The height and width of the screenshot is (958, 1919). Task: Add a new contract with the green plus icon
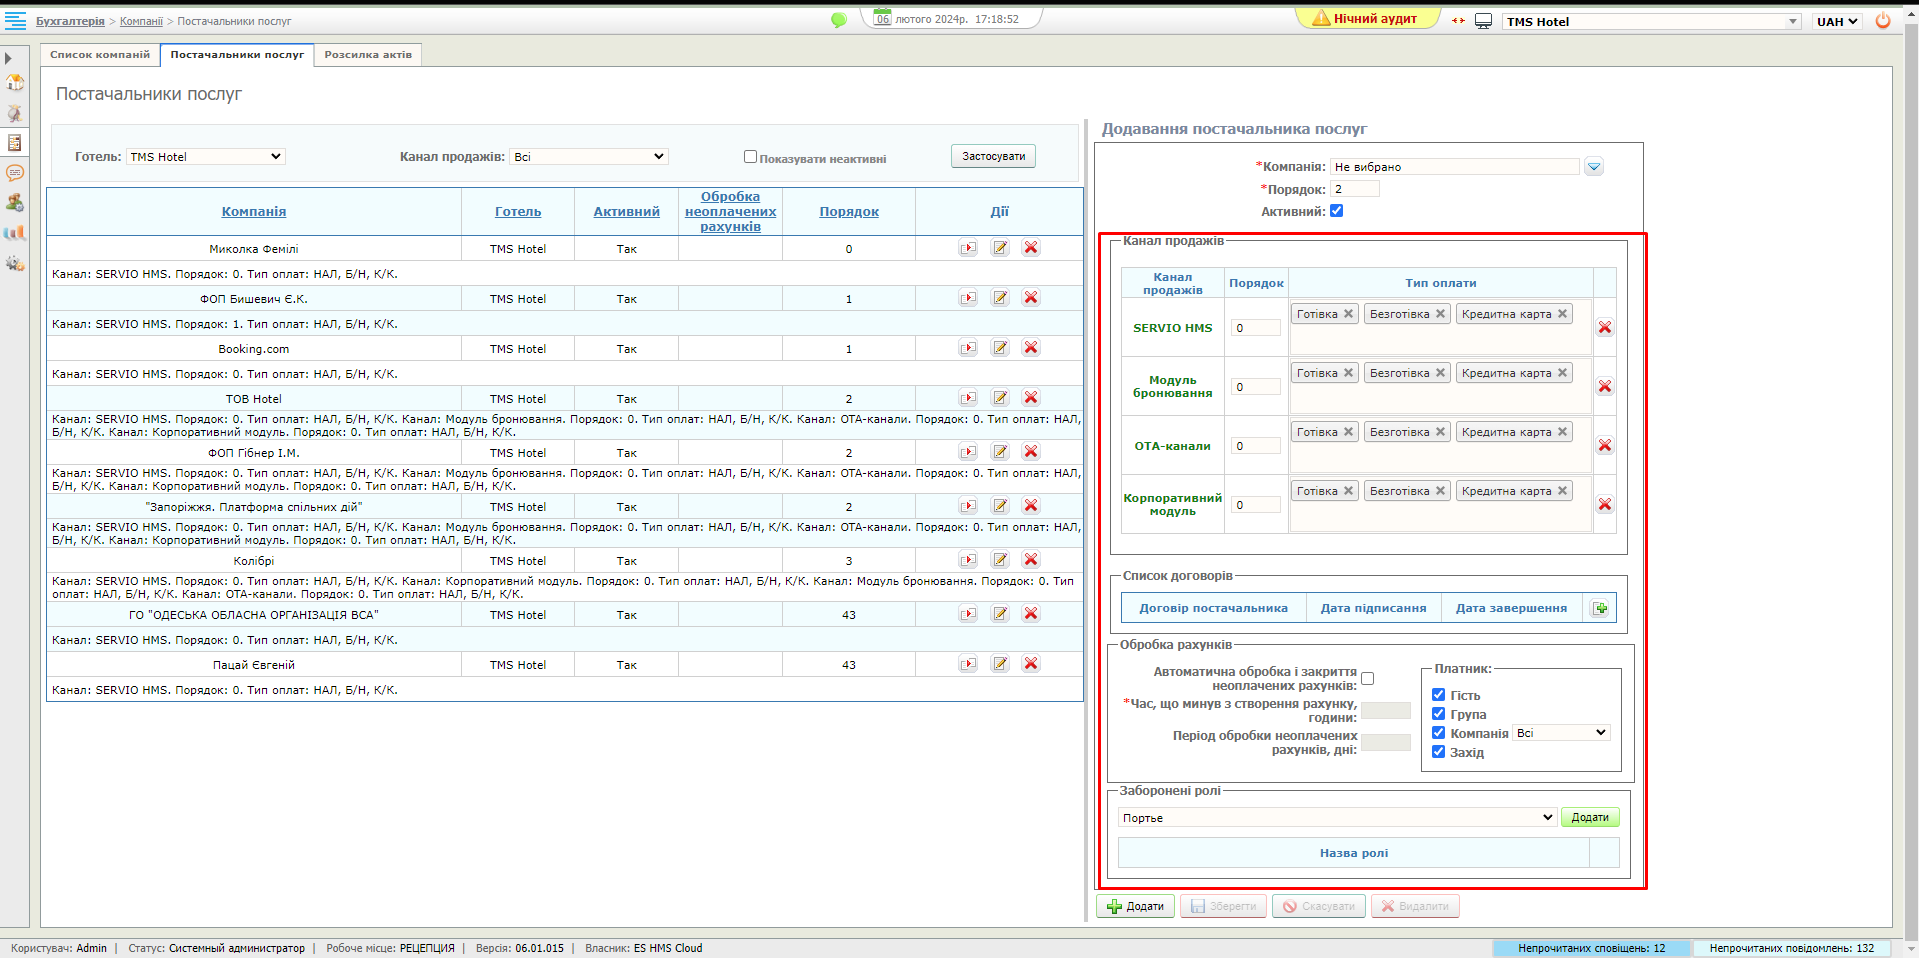point(1600,608)
